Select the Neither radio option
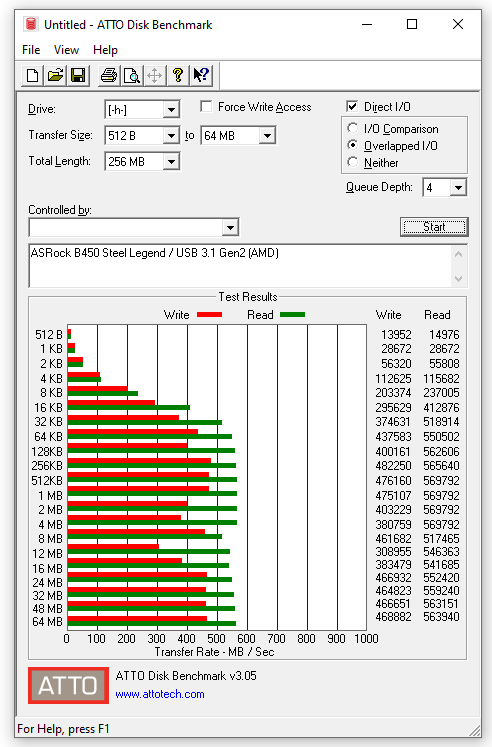 click(x=352, y=162)
